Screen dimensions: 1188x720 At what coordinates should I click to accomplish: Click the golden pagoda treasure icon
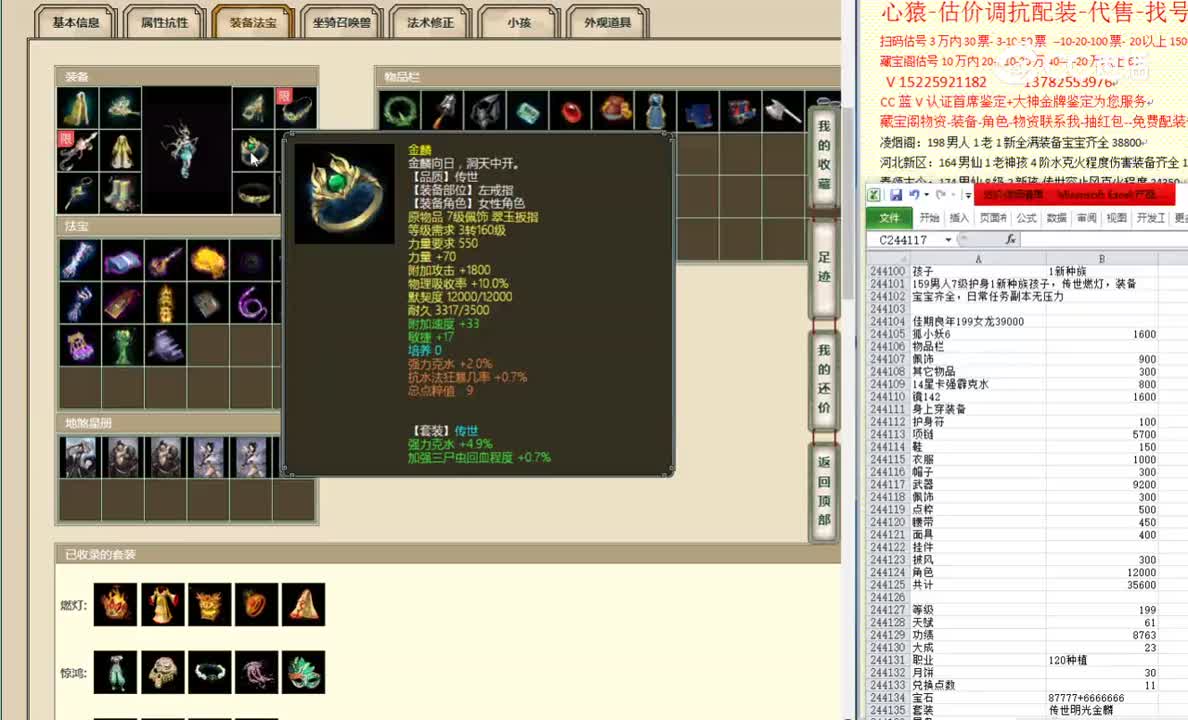pos(165,304)
